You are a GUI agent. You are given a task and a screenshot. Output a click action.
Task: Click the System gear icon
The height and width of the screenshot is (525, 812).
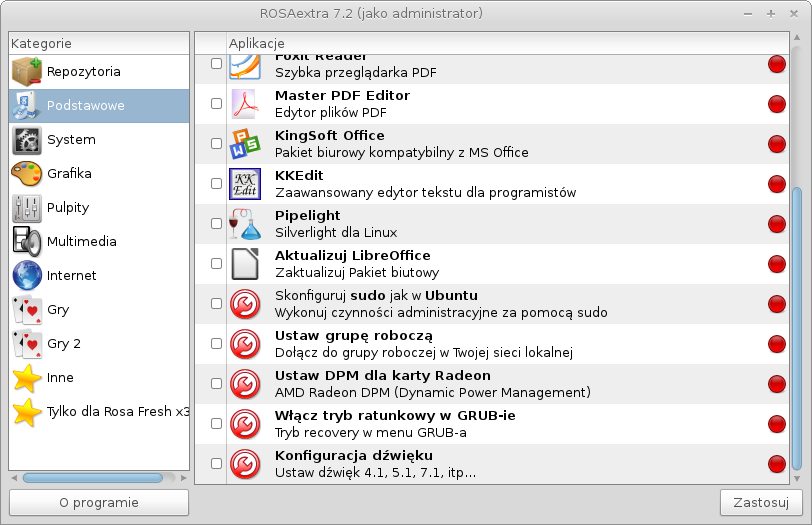tap(26, 140)
